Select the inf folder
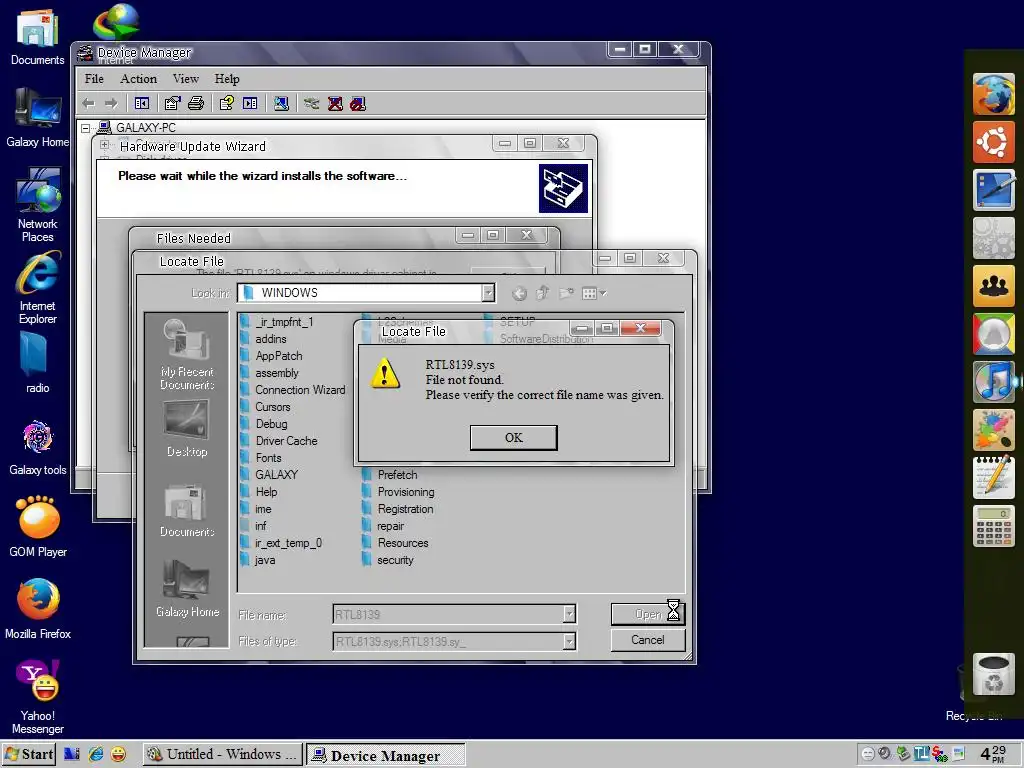This screenshot has height=768, width=1024. 254,526
